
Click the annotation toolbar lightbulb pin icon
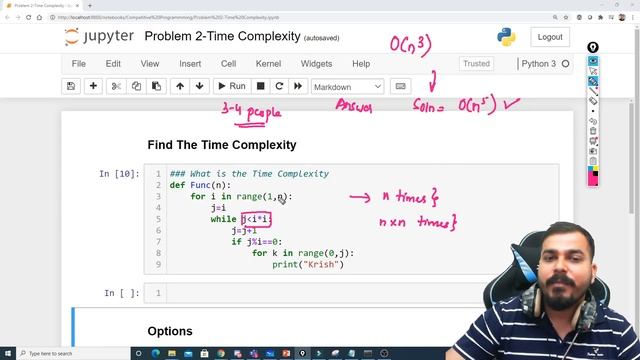click(593, 47)
